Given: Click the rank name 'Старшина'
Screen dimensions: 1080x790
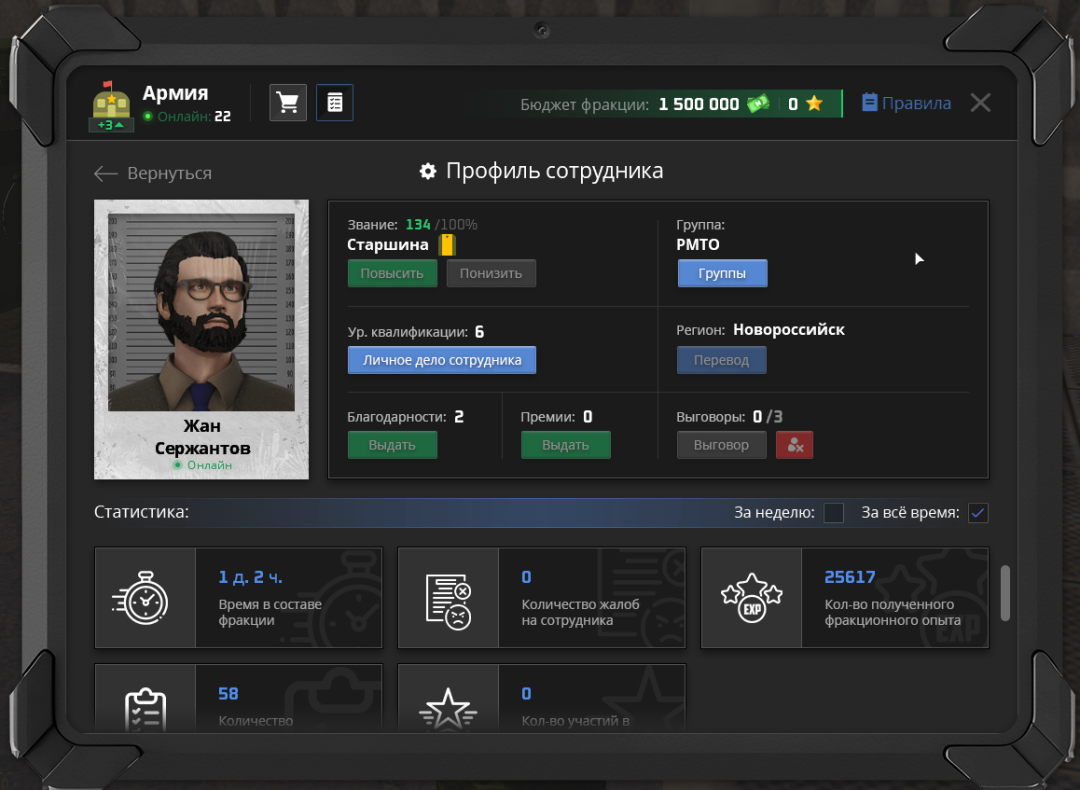Looking at the screenshot, I should [388, 245].
